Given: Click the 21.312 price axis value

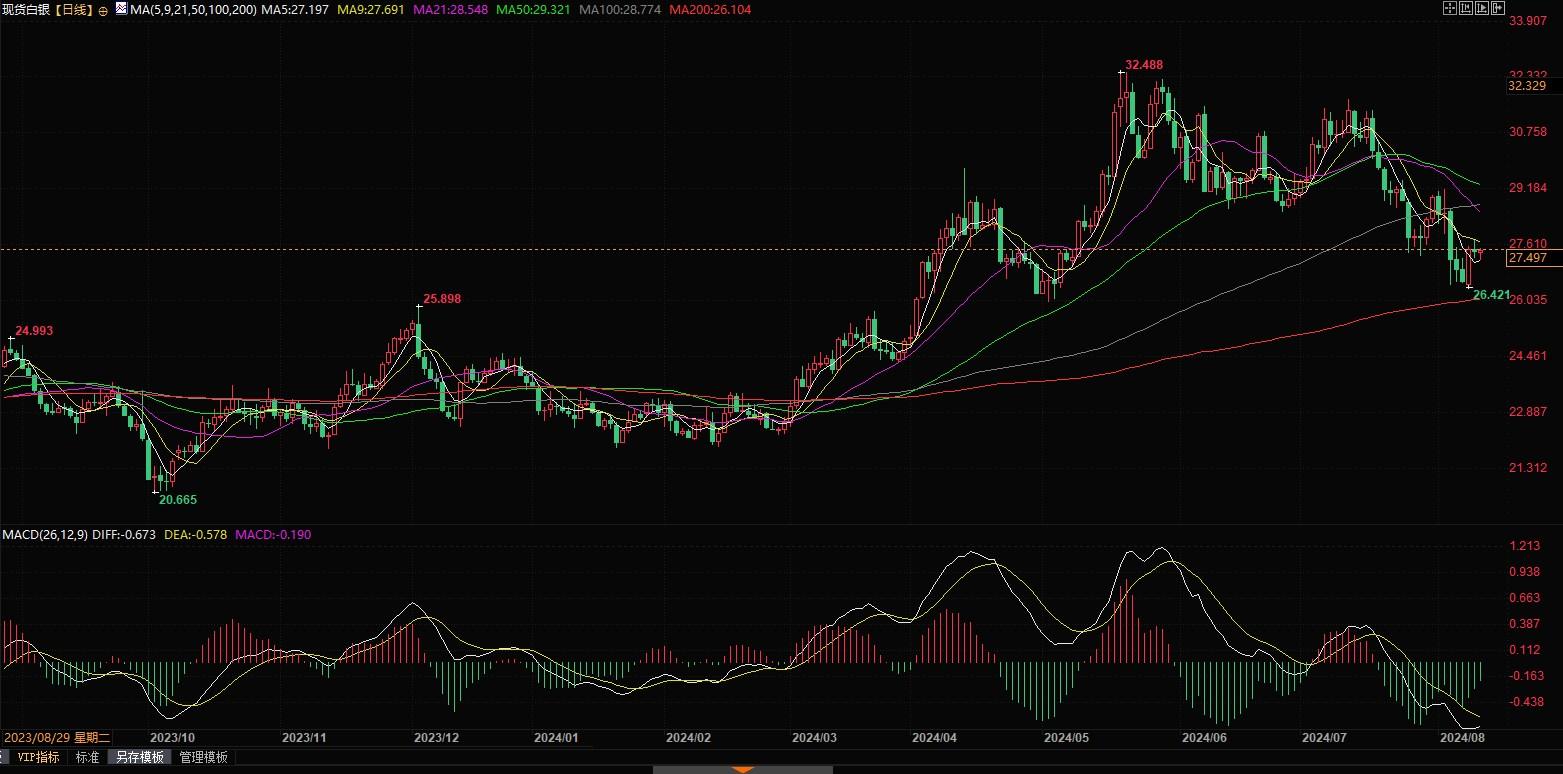Looking at the screenshot, I should [x=1528, y=468].
